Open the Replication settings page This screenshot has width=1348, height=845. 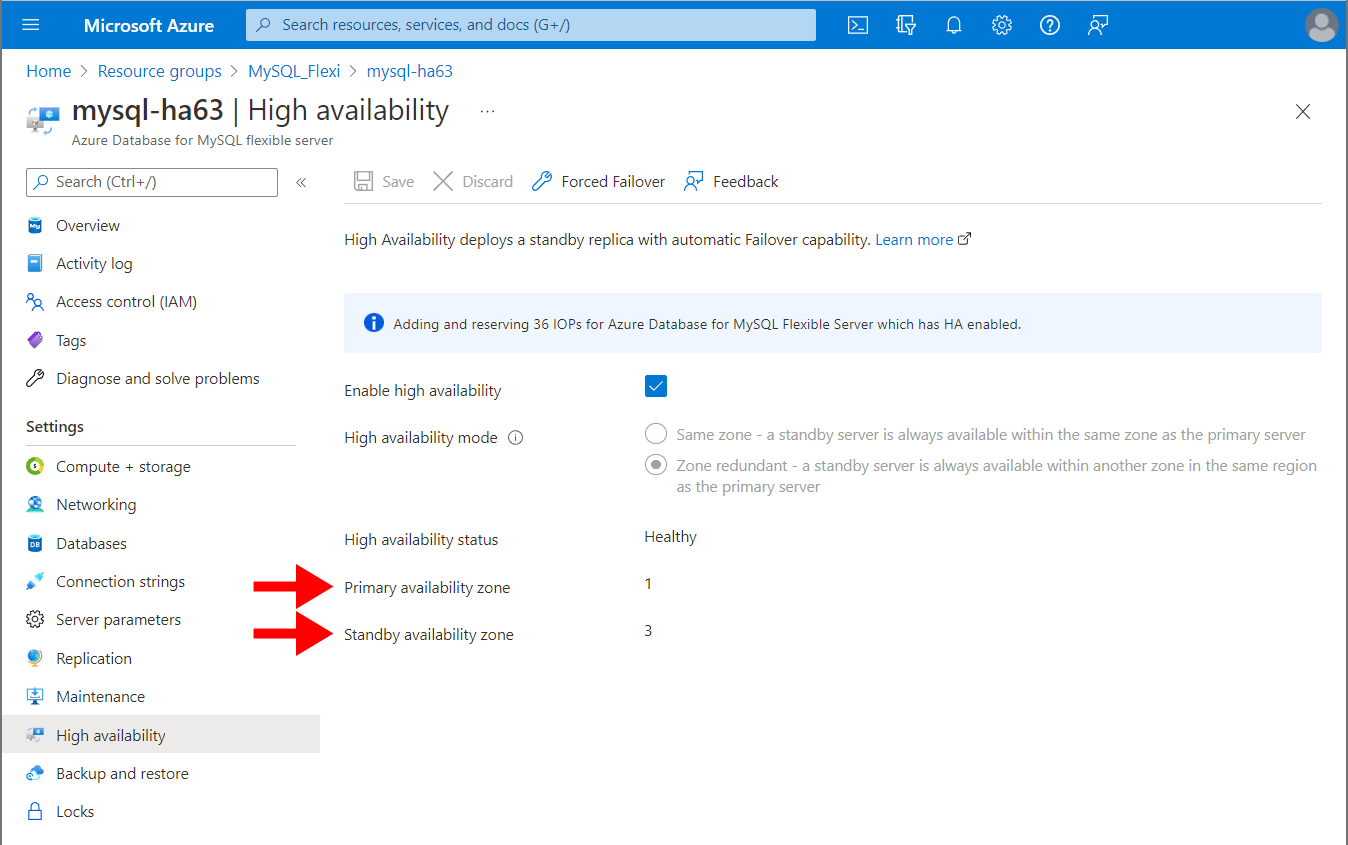click(94, 658)
